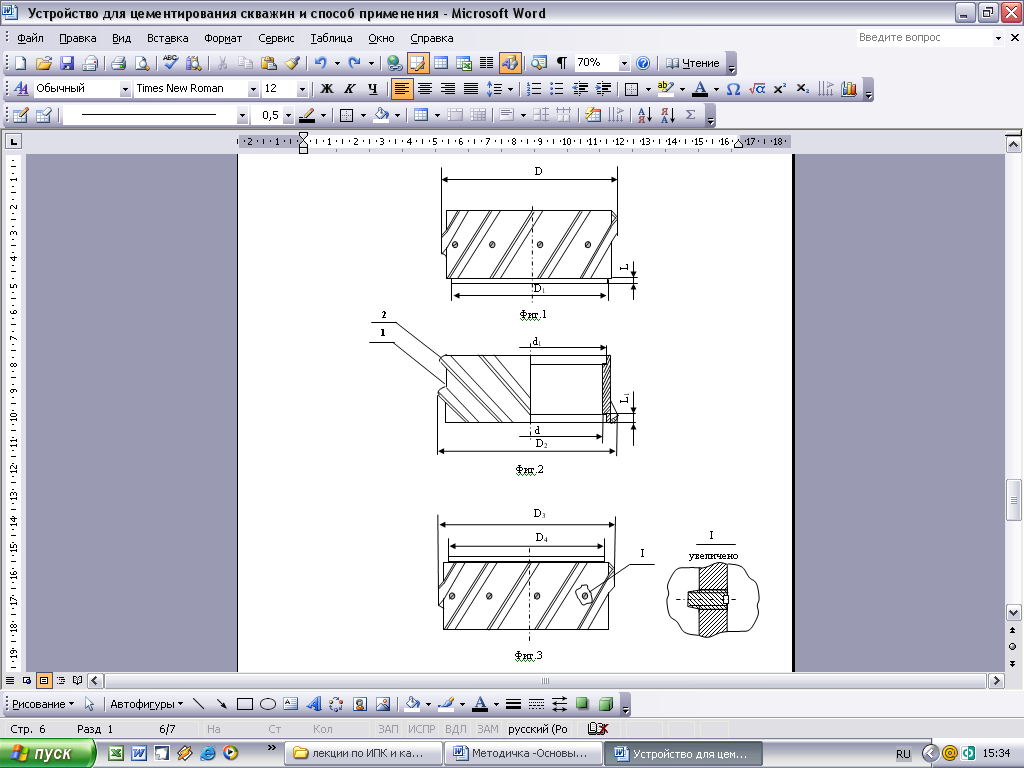Insert WordArt from the Drawing toolbar

coord(313,703)
